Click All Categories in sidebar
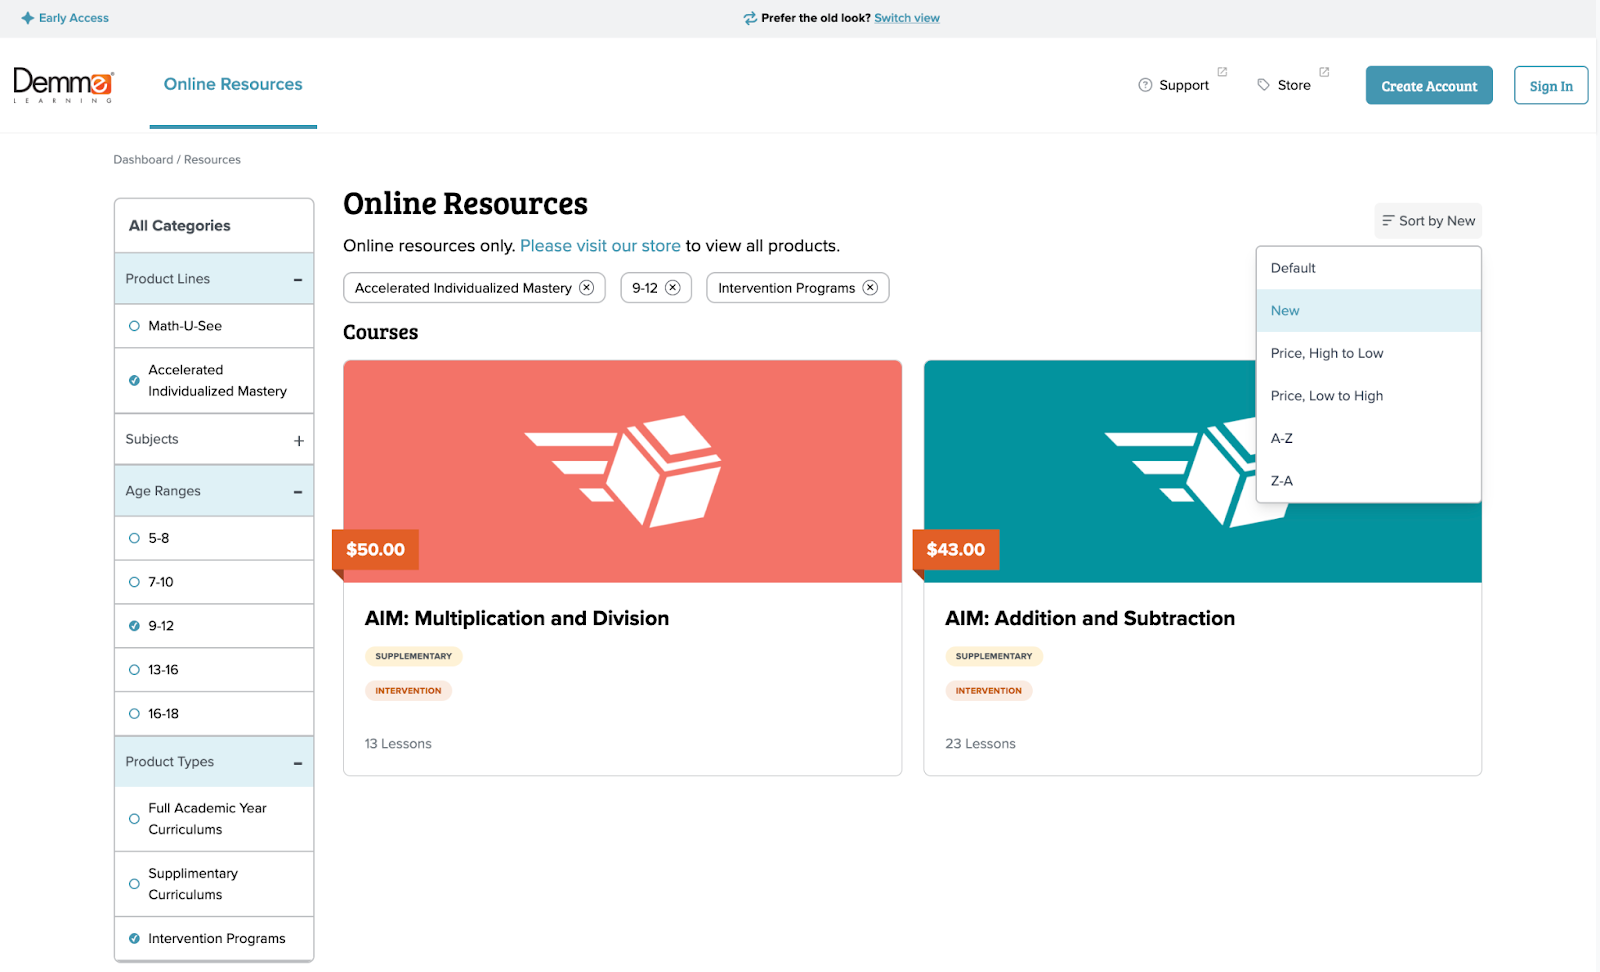The height and width of the screenshot is (972, 1600). (x=180, y=226)
